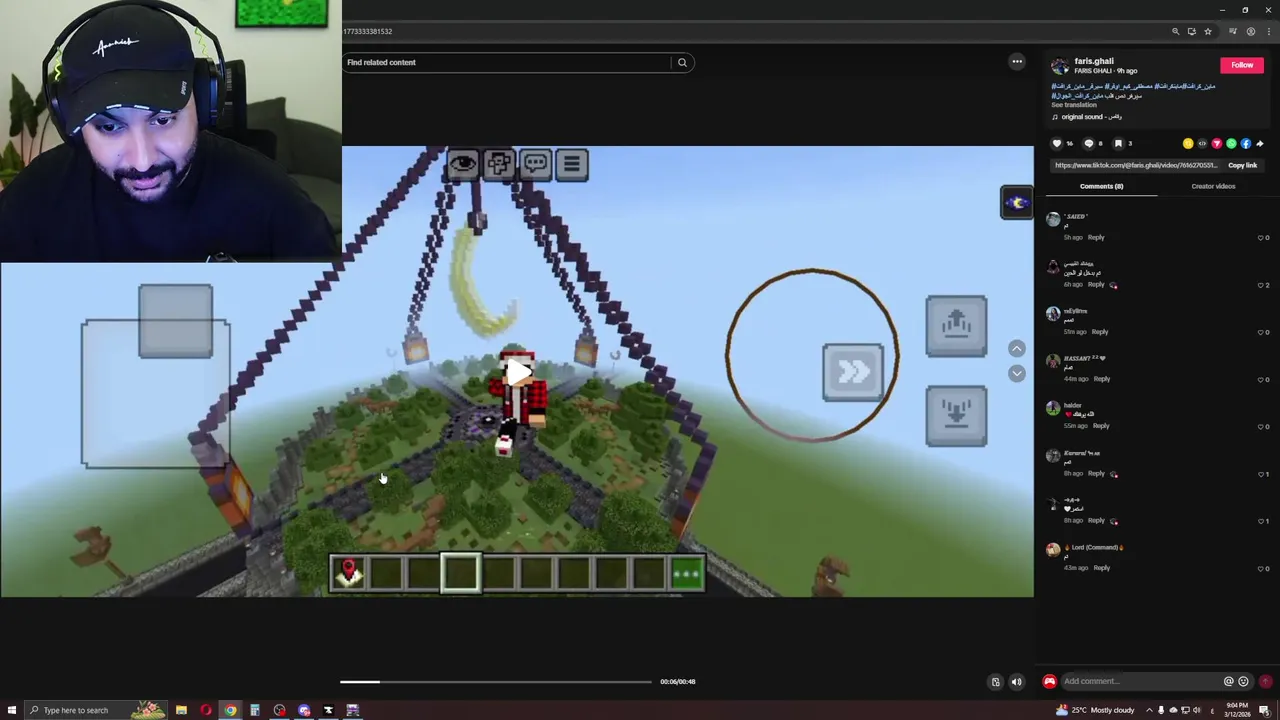Image resolution: width=1280 pixels, height=720 pixels.
Task: Click the Find related content search field
Action: tap(508, 62)
